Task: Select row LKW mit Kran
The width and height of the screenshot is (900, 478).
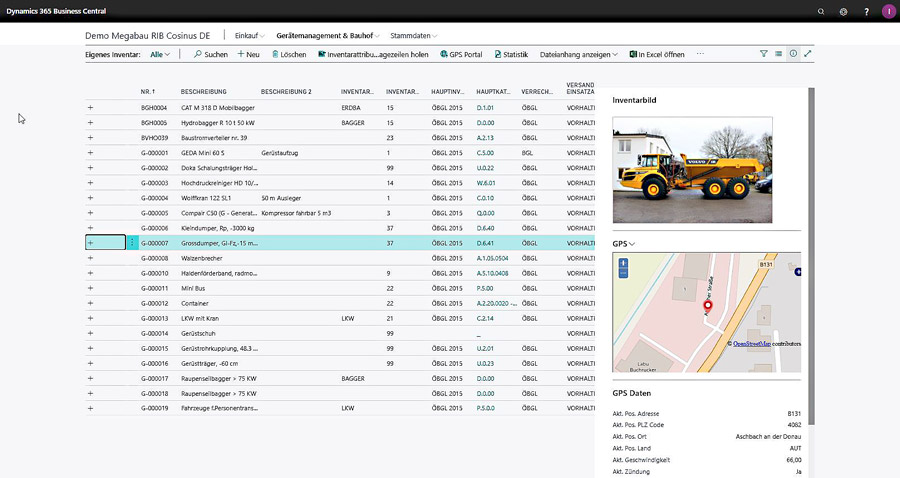Action: point(340,318)
